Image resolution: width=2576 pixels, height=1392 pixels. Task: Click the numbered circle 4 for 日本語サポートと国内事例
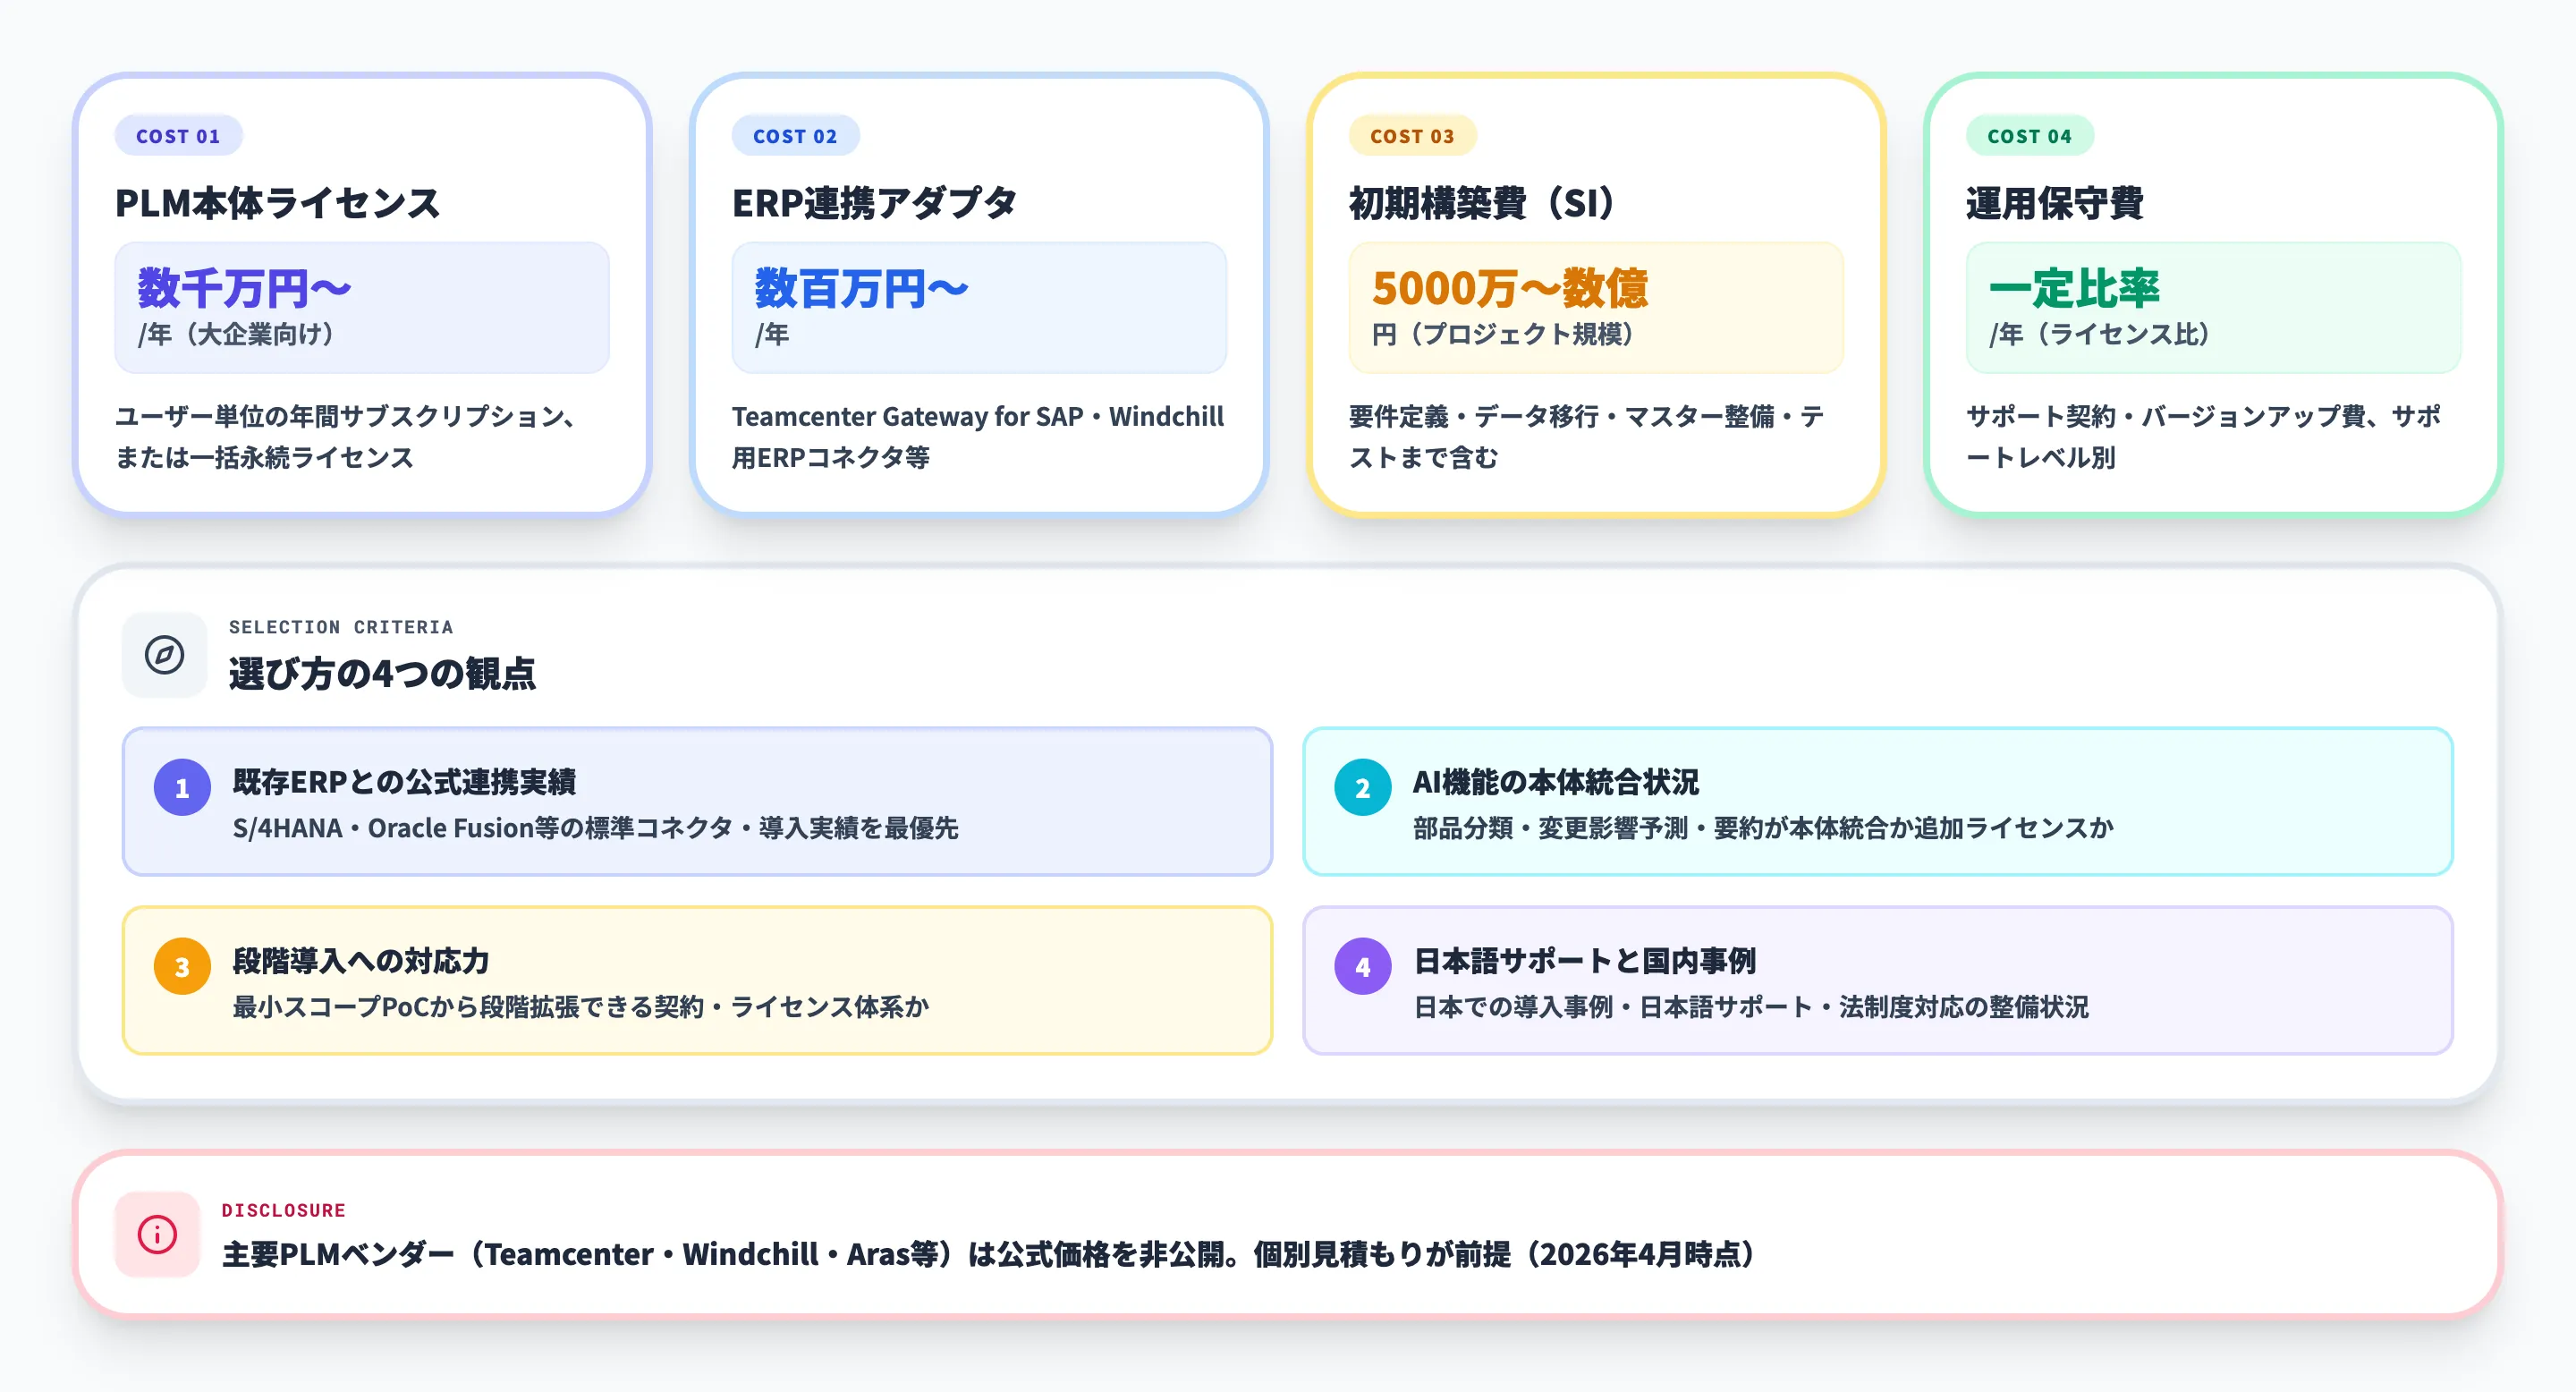click(x=1362, y=968)
